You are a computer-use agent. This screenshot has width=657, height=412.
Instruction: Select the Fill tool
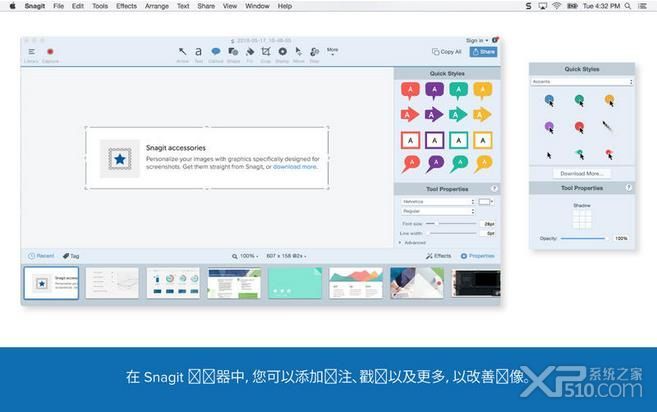(x=250, y=52)
